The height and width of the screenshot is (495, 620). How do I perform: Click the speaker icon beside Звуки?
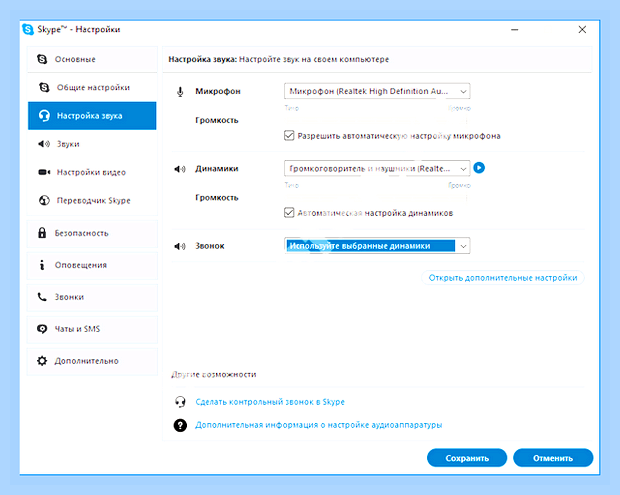[x=44, y=144]
